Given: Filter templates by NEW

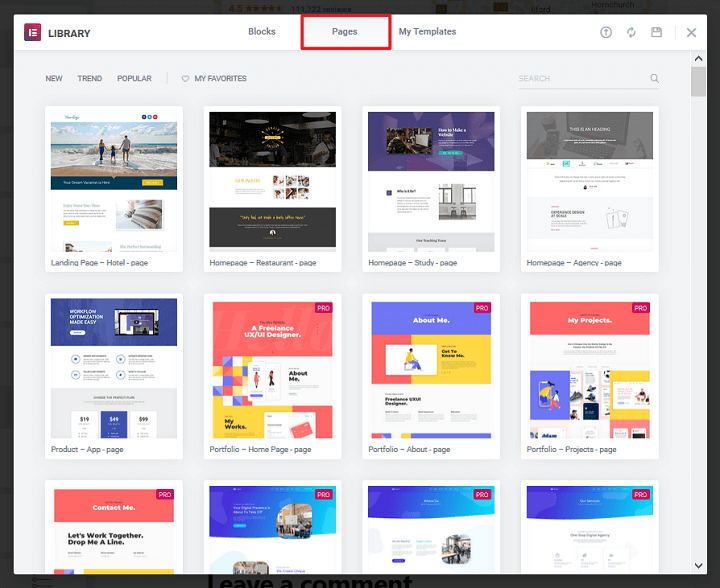Looking at the screenshot, I should coord(54,78).
